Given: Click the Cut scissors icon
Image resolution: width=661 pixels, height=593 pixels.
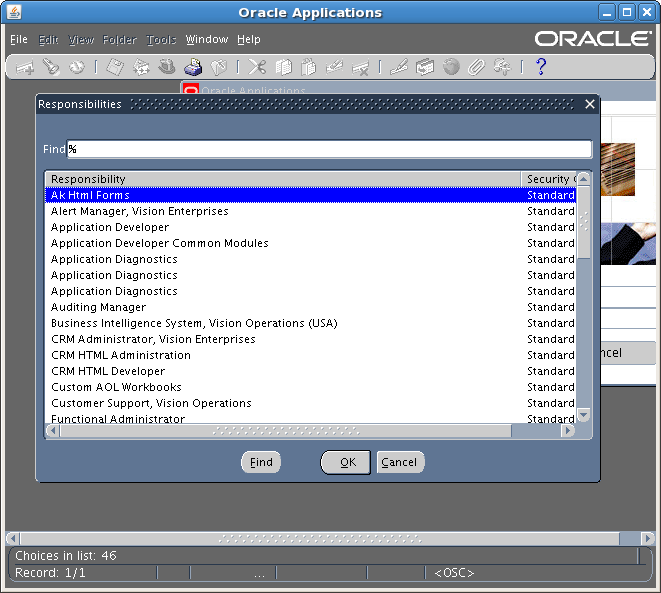Looking at the screenshot, I should [x=257, y=67].
